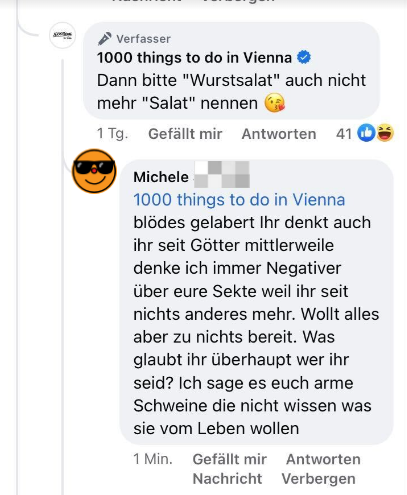Image resolution: width=407 pixels, height=495 pixels.
Task: Click the 1000 things to do in Vienna avatar
Action: [62, 35]
